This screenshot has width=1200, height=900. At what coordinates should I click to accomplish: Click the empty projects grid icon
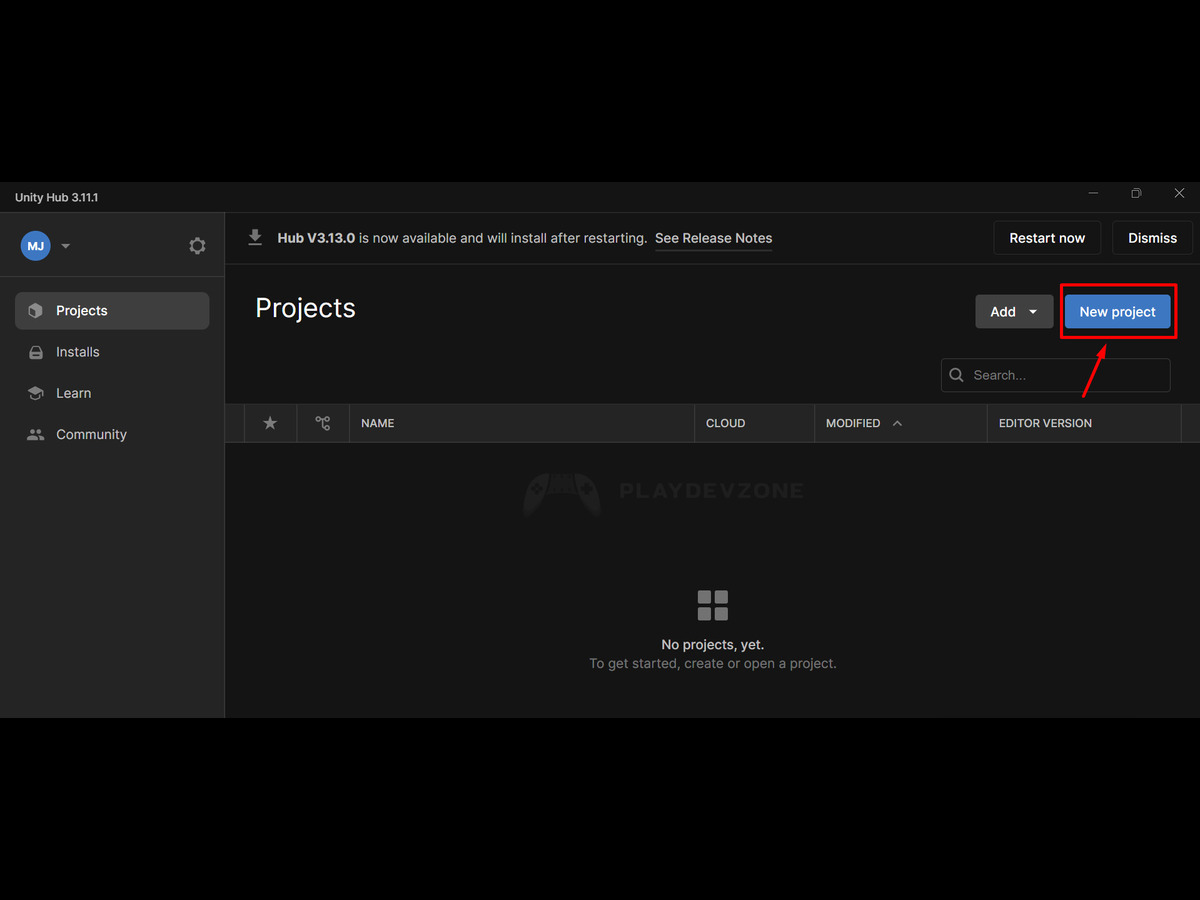coord(713,605)
